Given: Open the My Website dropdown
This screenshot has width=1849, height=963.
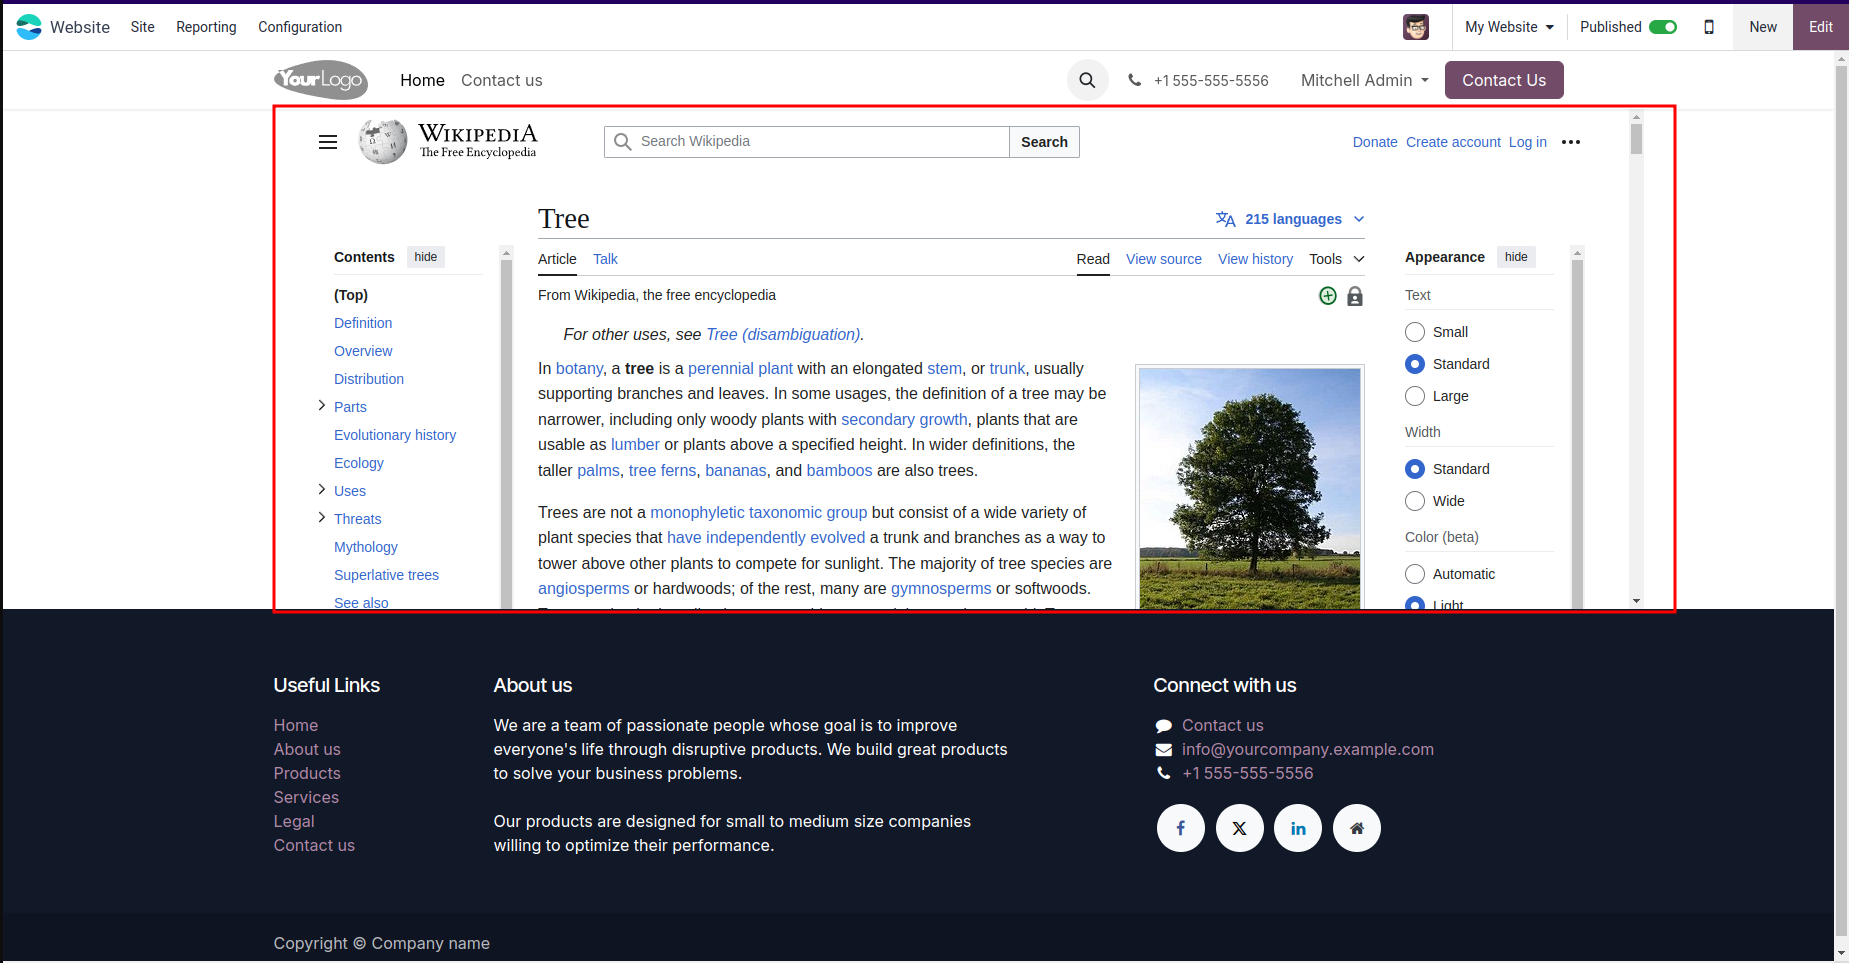Looking at the screenshot, I should (x=1509, y=27).
